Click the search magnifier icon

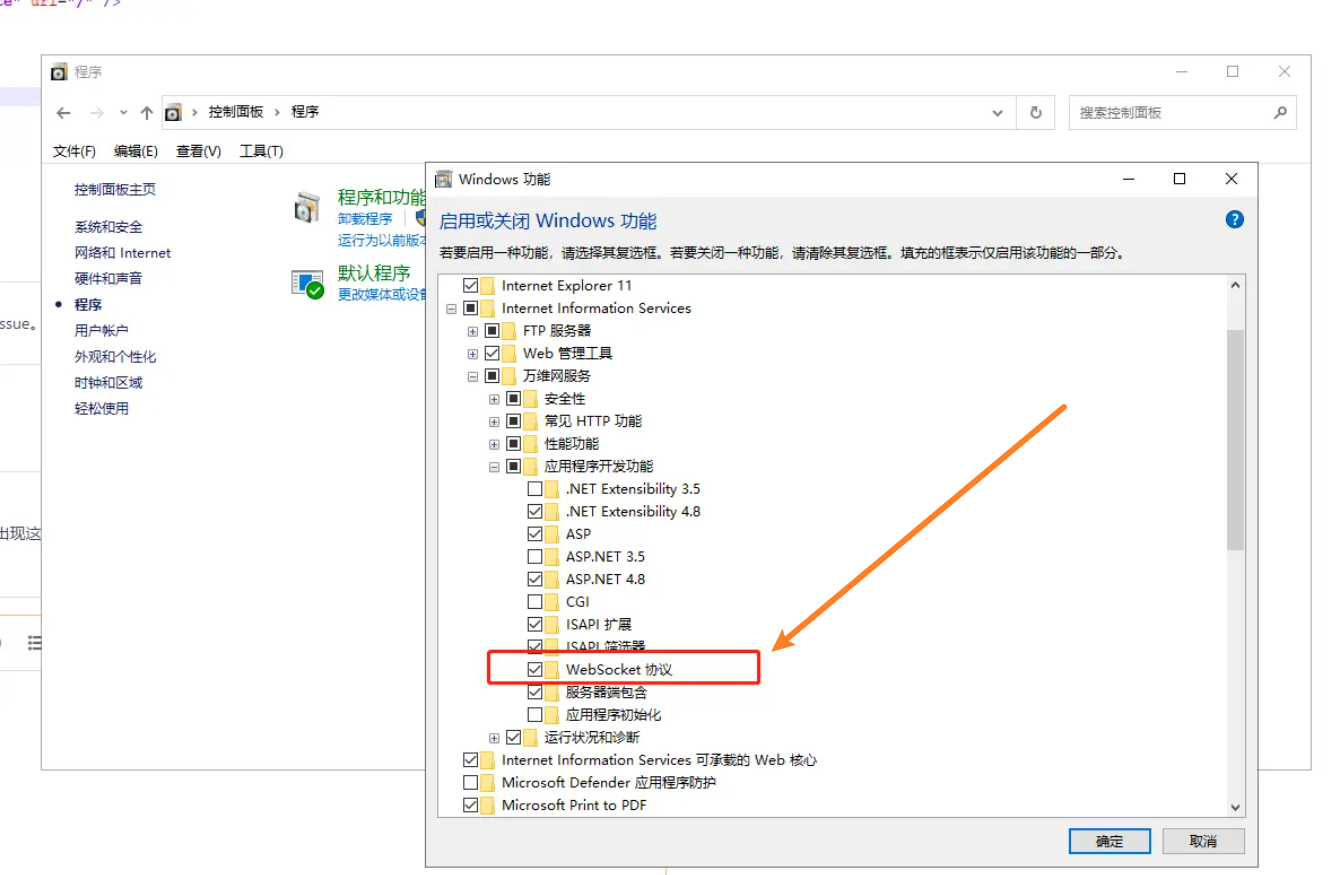(1280, 113)
